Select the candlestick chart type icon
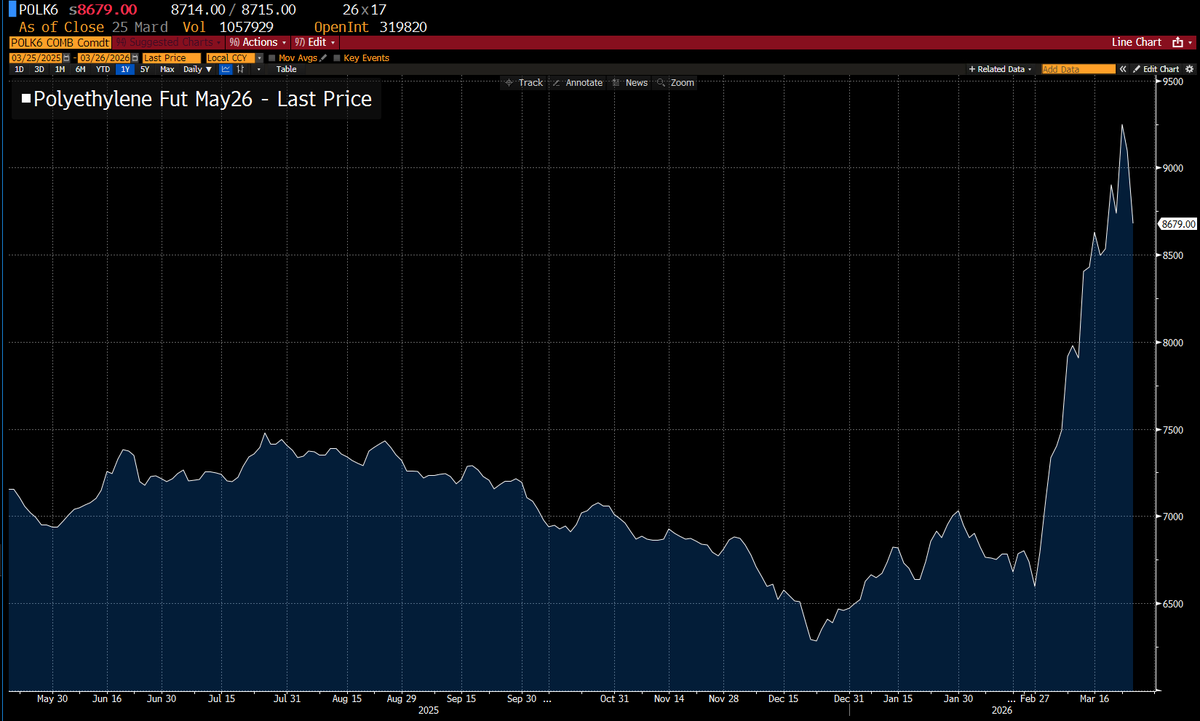1200x721 pixels. (x=240, y=69)
